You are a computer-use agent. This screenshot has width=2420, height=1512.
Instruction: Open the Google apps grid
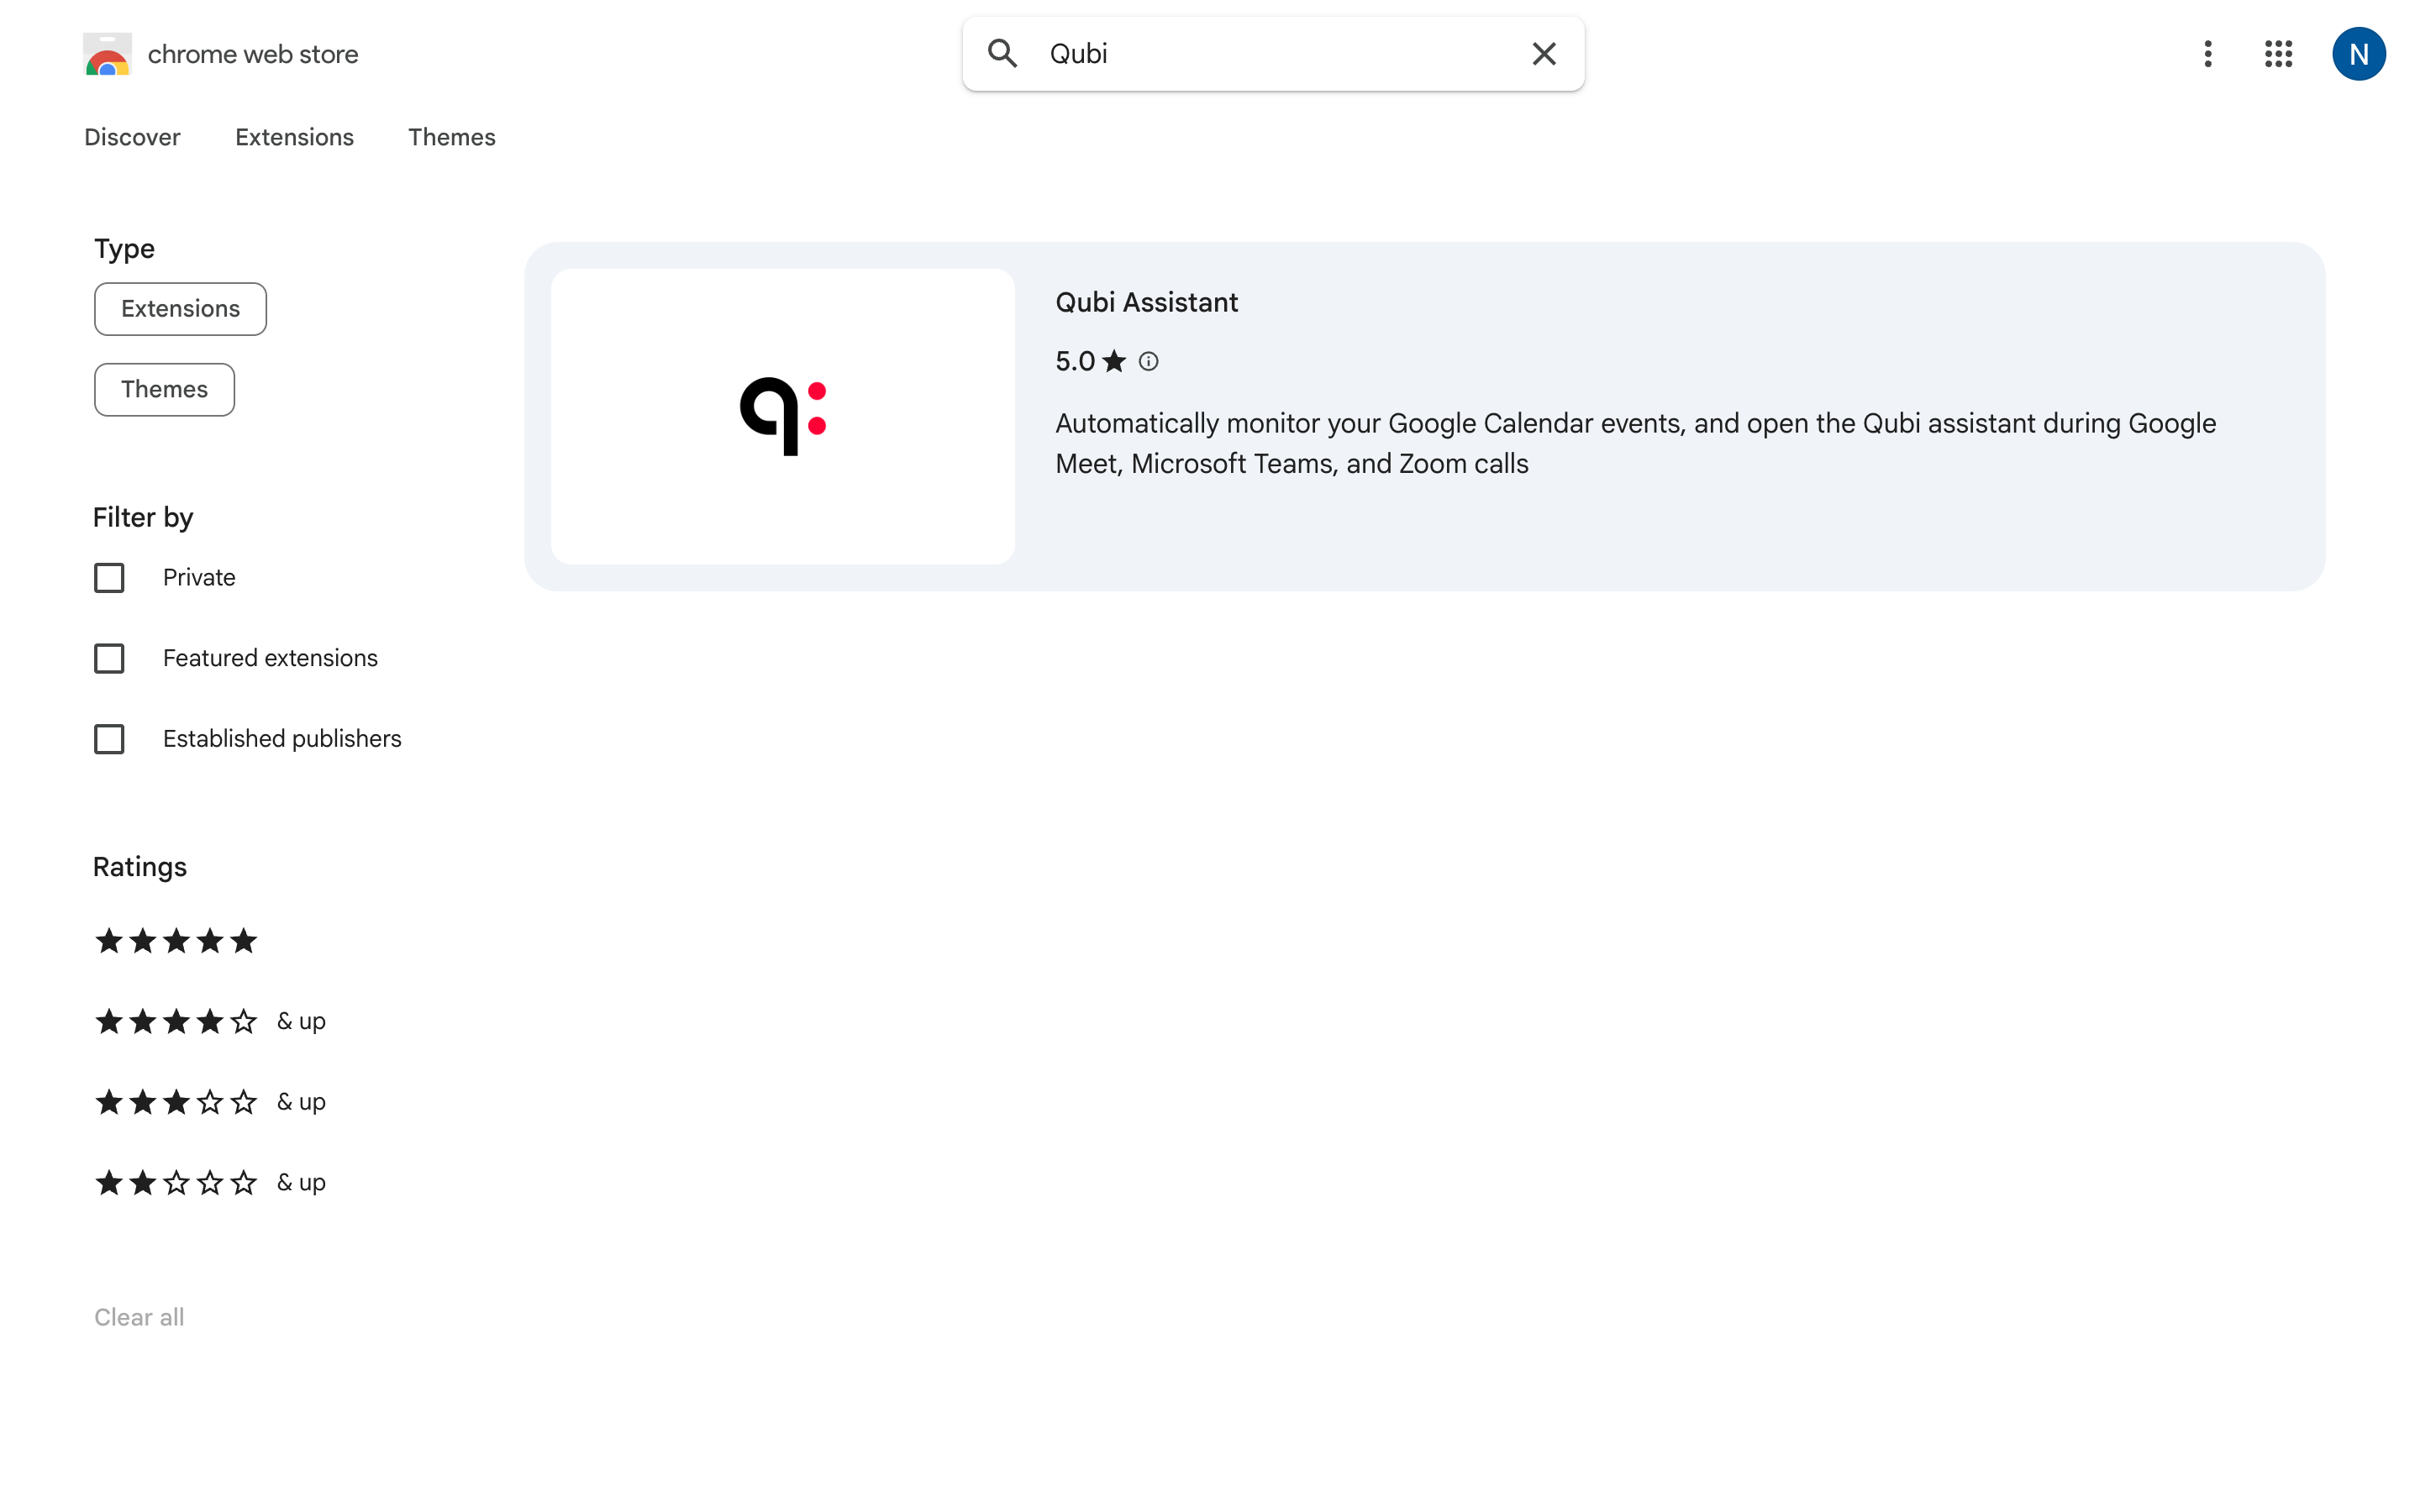2278,54
